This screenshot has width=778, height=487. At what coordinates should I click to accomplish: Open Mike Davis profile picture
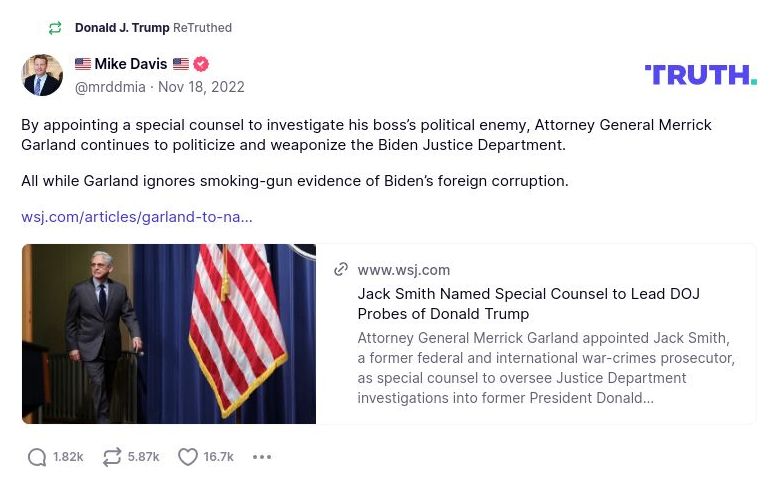point(42,75)
